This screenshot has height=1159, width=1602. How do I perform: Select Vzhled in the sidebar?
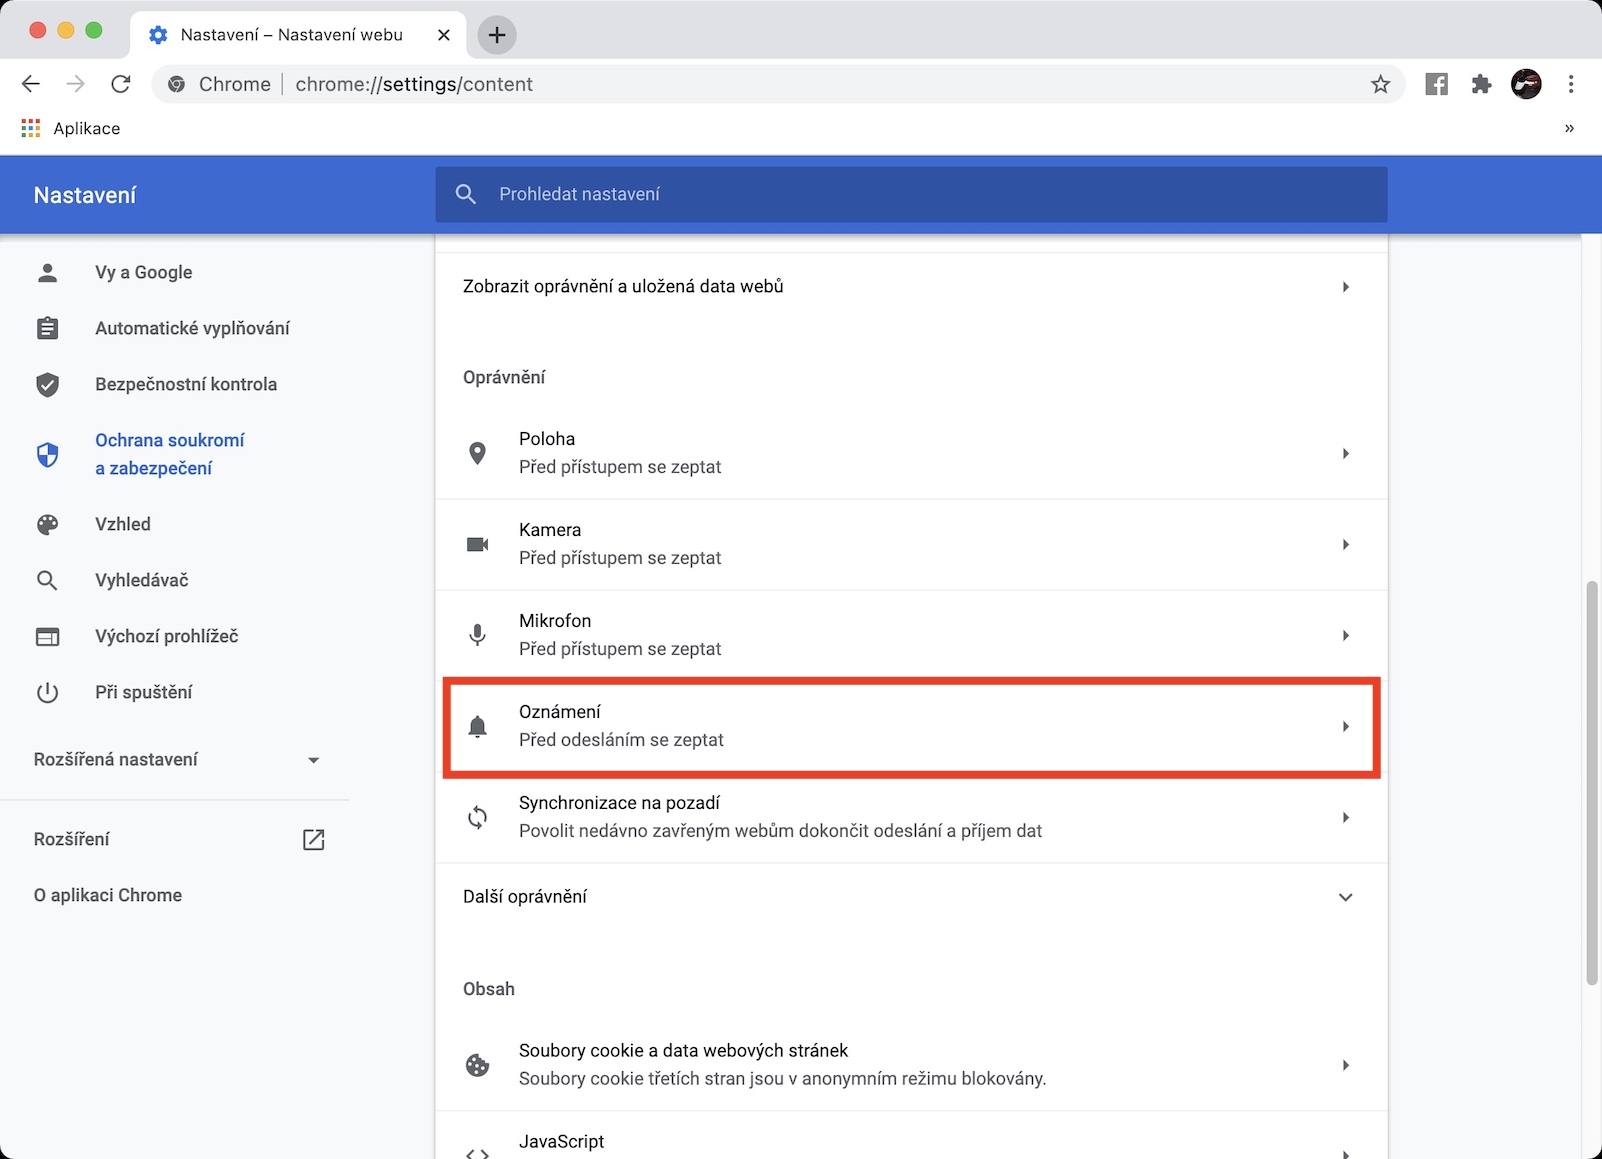tap(123, 525)
